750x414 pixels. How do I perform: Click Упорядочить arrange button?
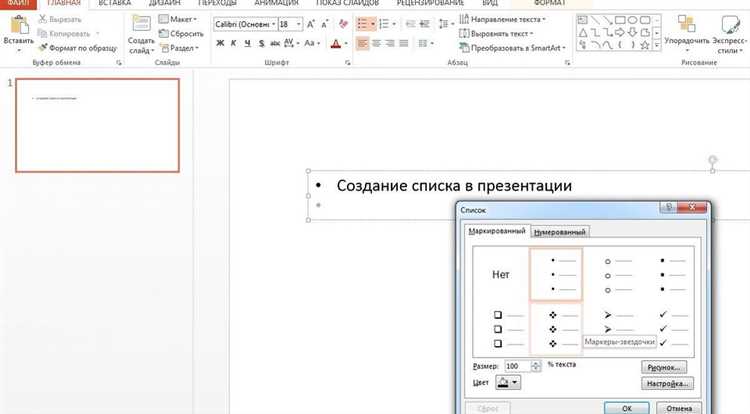point(687,33)
